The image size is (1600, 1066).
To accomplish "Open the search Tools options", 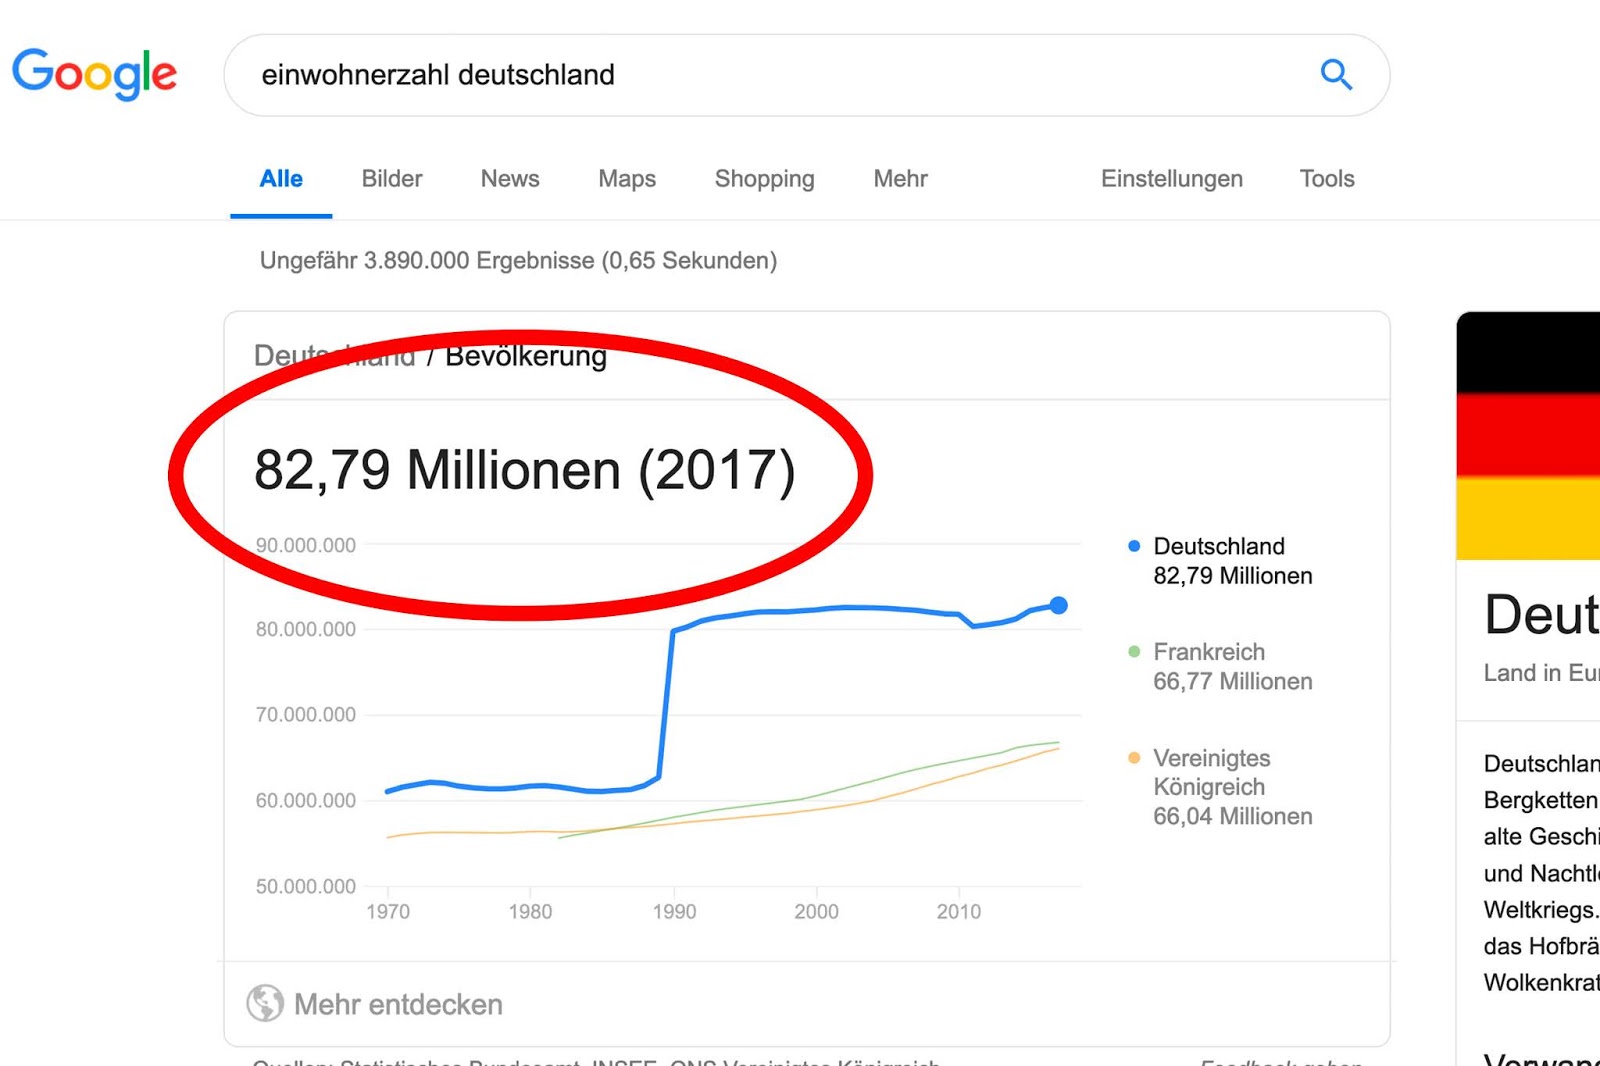I will pyautogui.click(x=1327, y=179).
